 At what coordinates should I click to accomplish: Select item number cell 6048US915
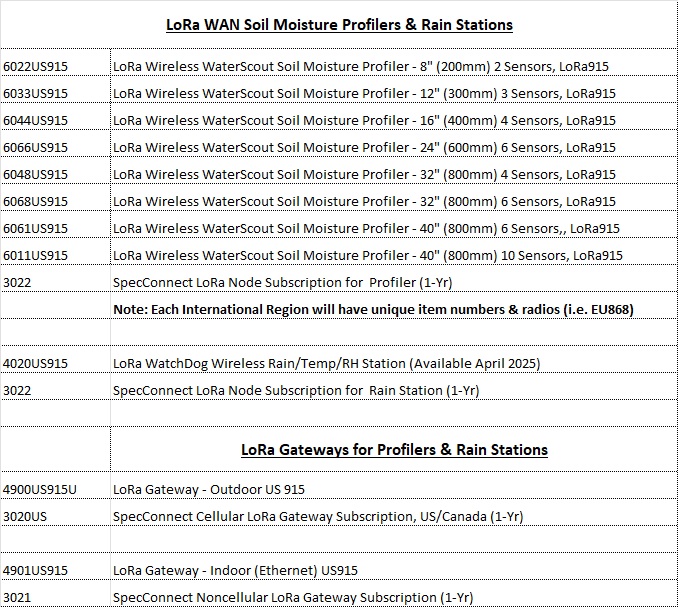[36, 174]
